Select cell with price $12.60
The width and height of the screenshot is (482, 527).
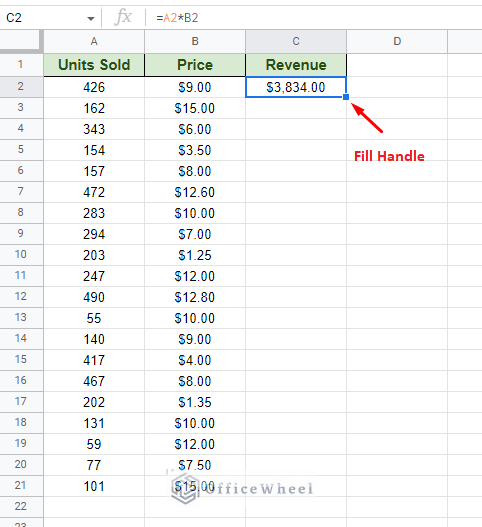point(195,192)
